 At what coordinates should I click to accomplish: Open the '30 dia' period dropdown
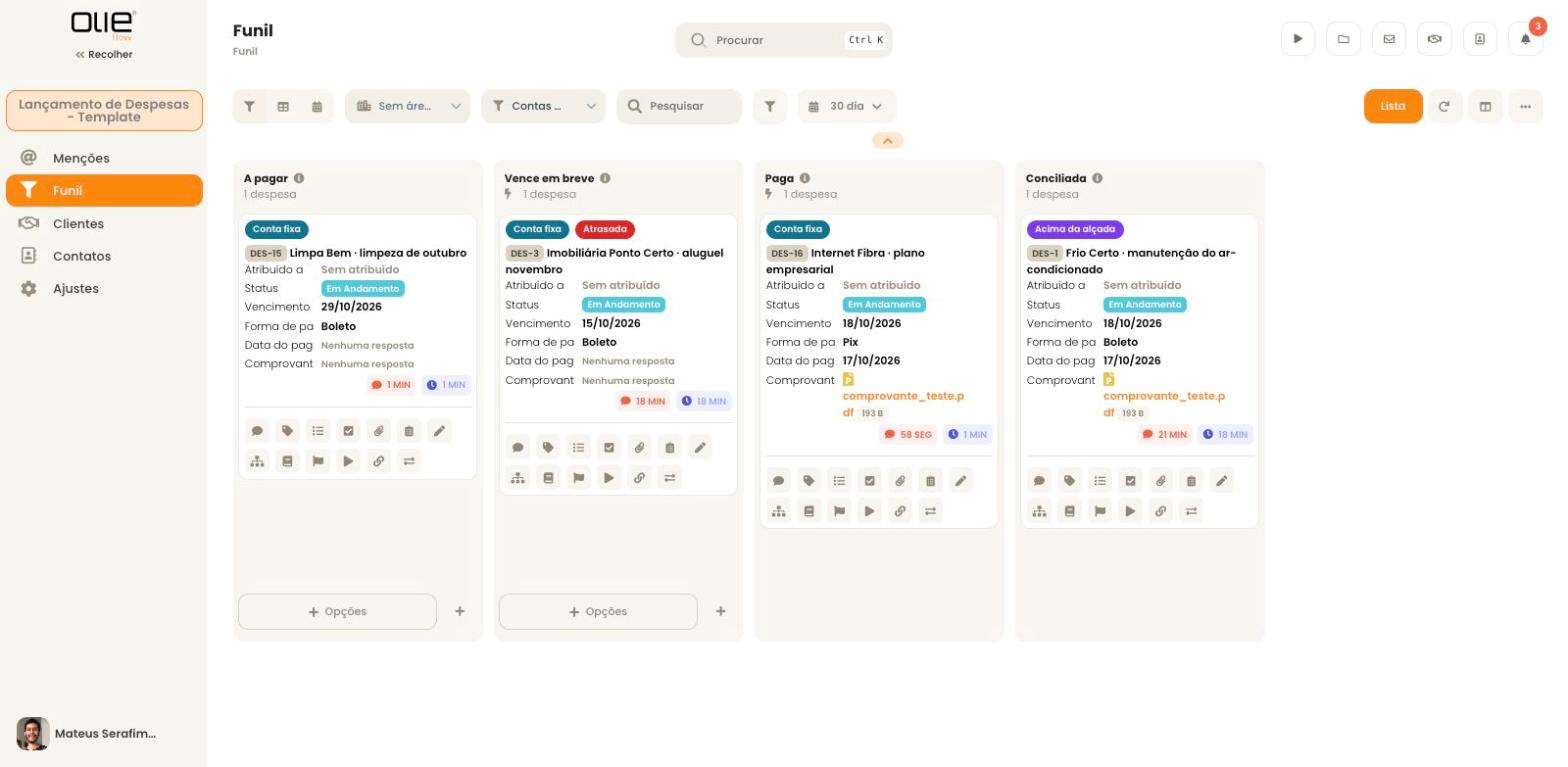point(847,106)
